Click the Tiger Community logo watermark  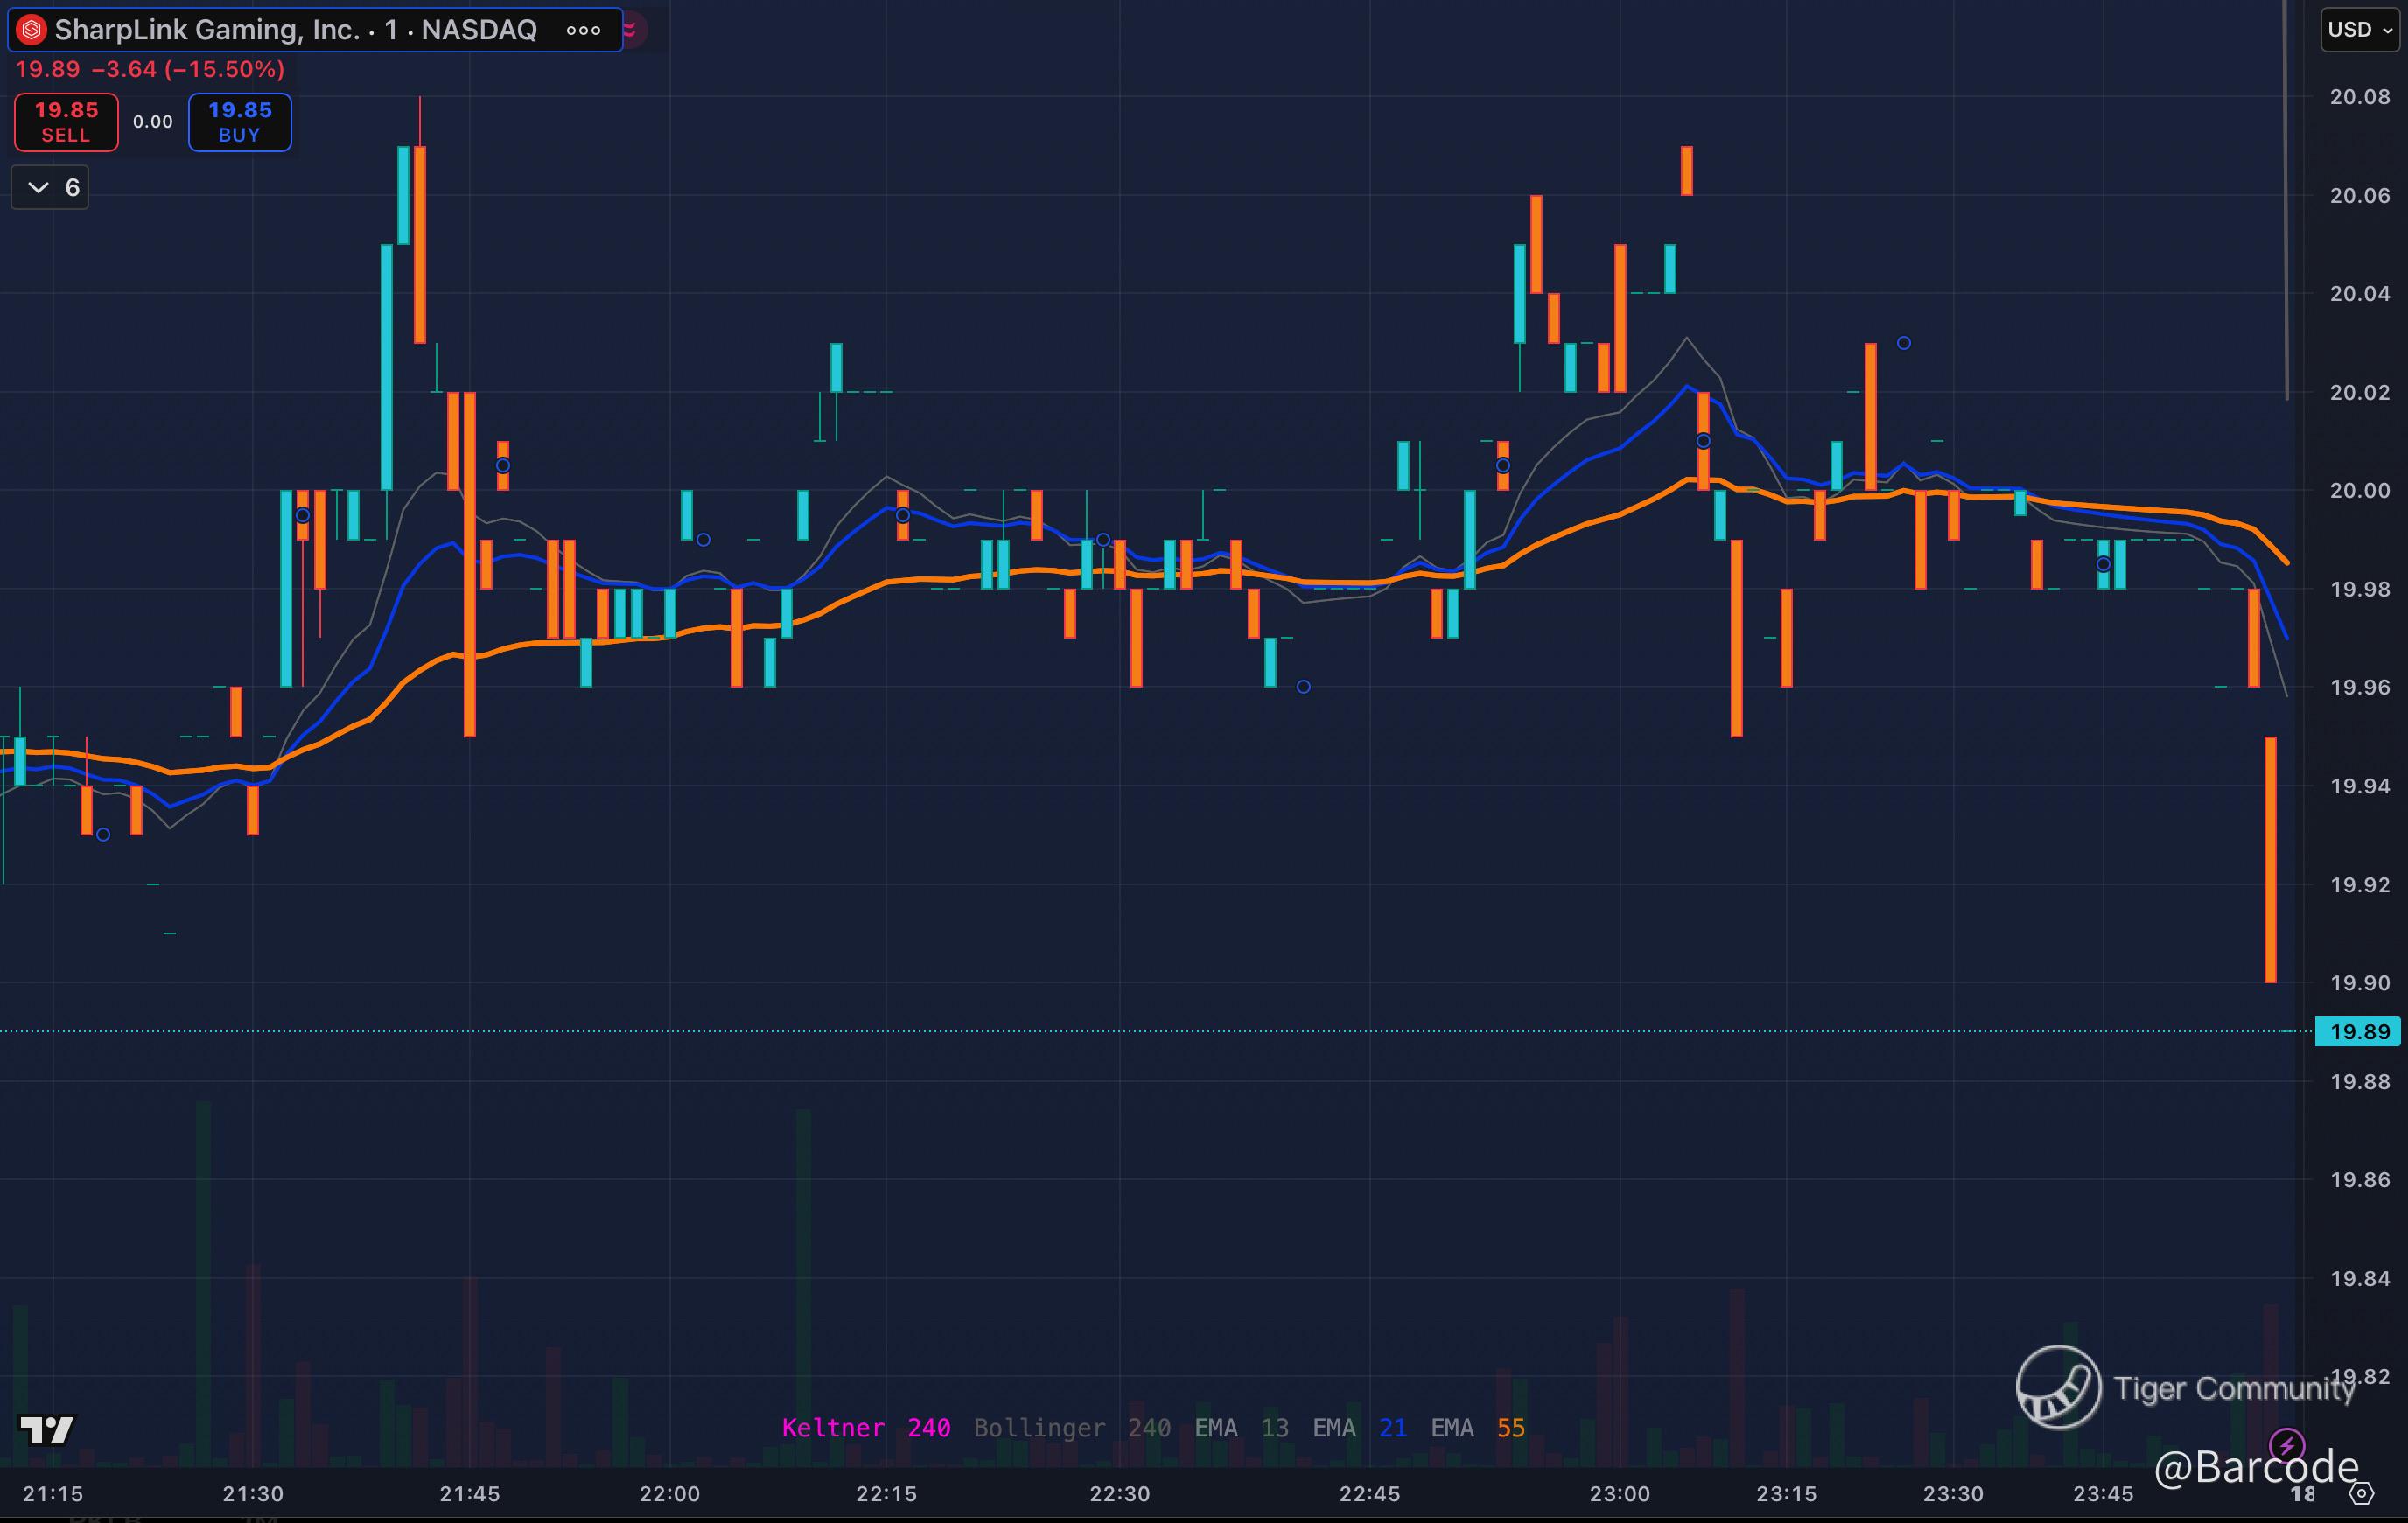[2058, 1387]
